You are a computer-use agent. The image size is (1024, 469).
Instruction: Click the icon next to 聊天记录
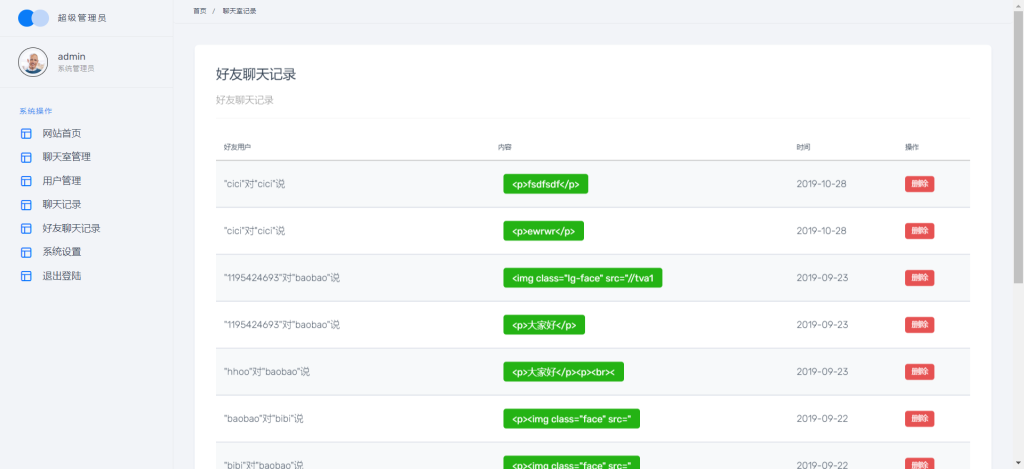[26, 205]
